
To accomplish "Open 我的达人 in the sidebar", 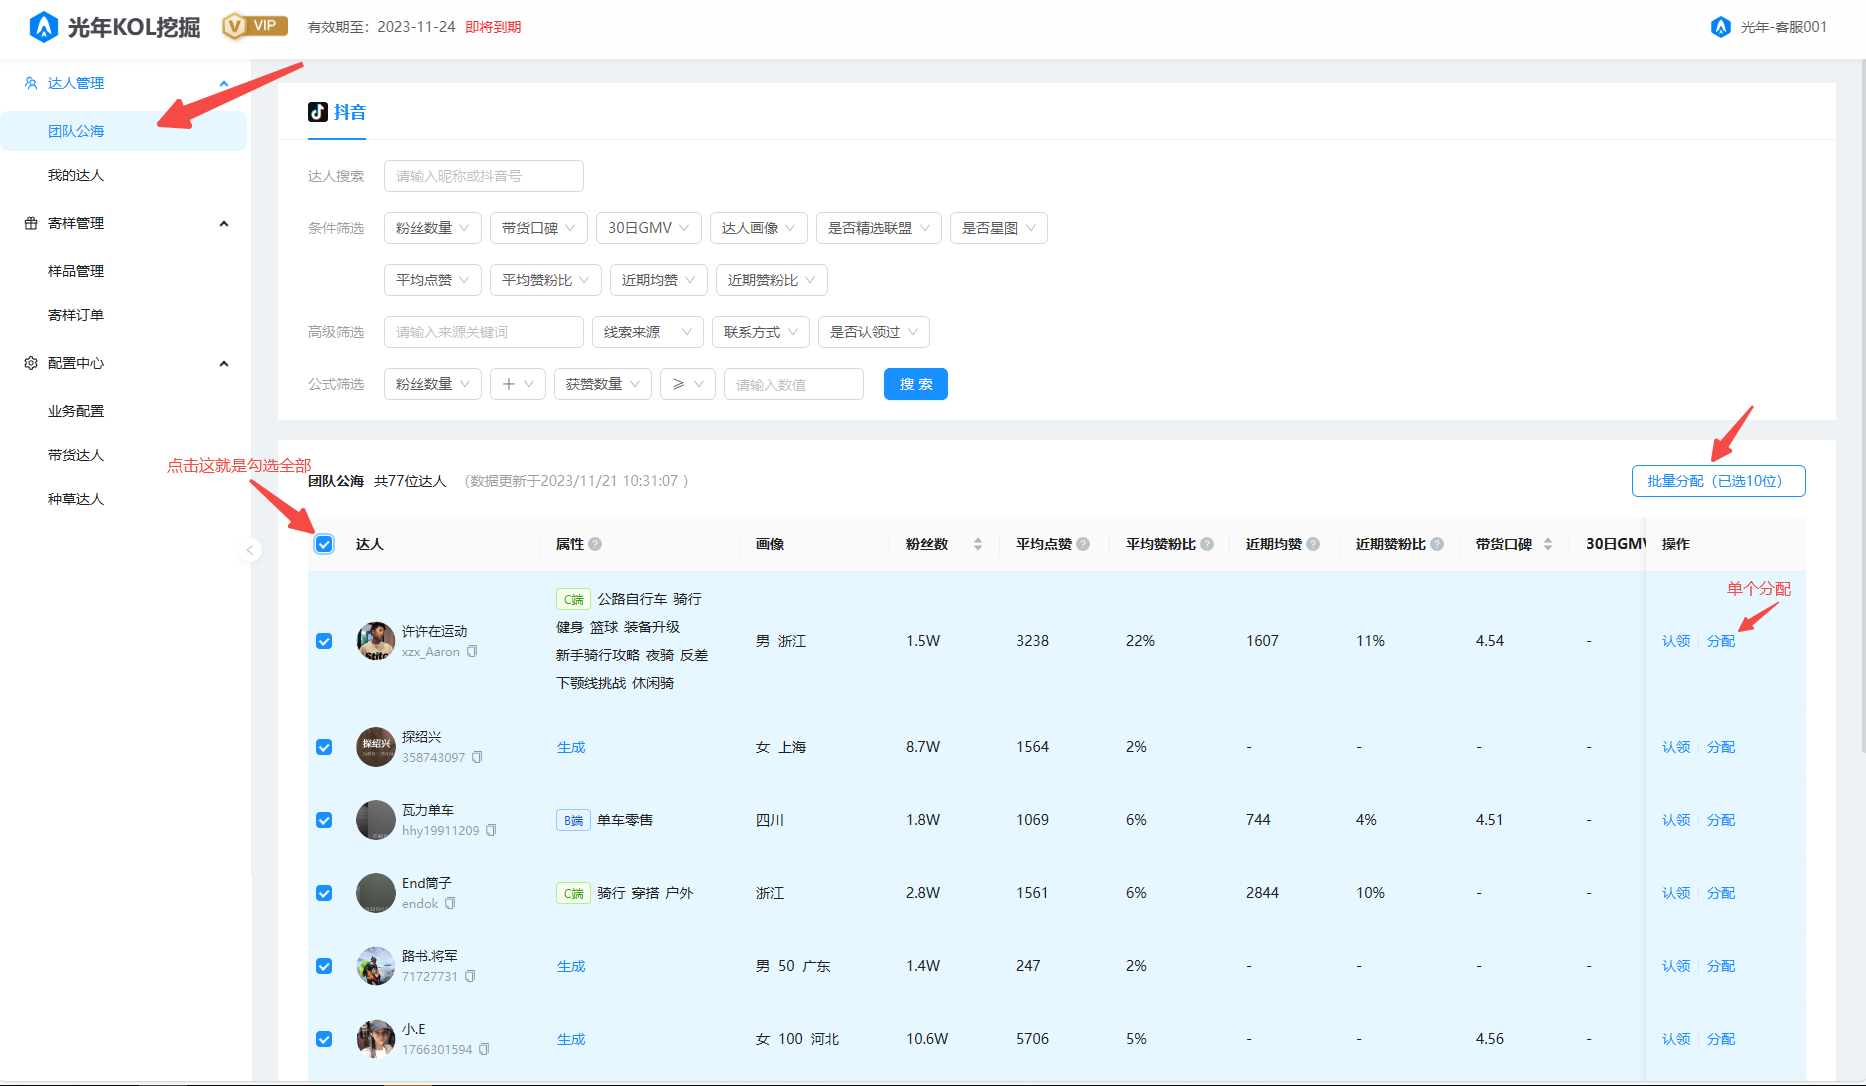I will 76,175.
